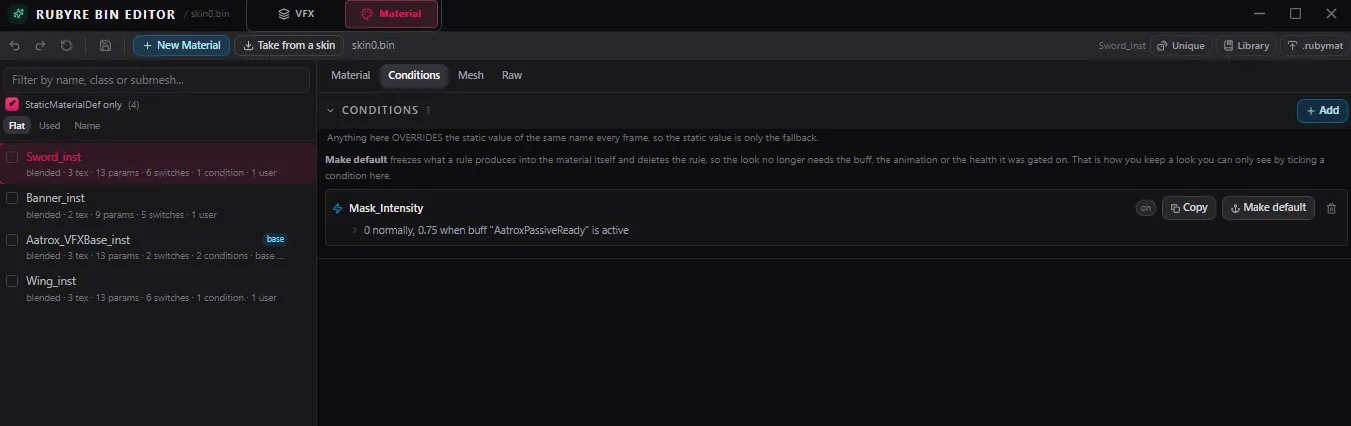The image size is (1351, 426).
Task: Click the reload circular arrow icon
Action: [x=66, y=46]
